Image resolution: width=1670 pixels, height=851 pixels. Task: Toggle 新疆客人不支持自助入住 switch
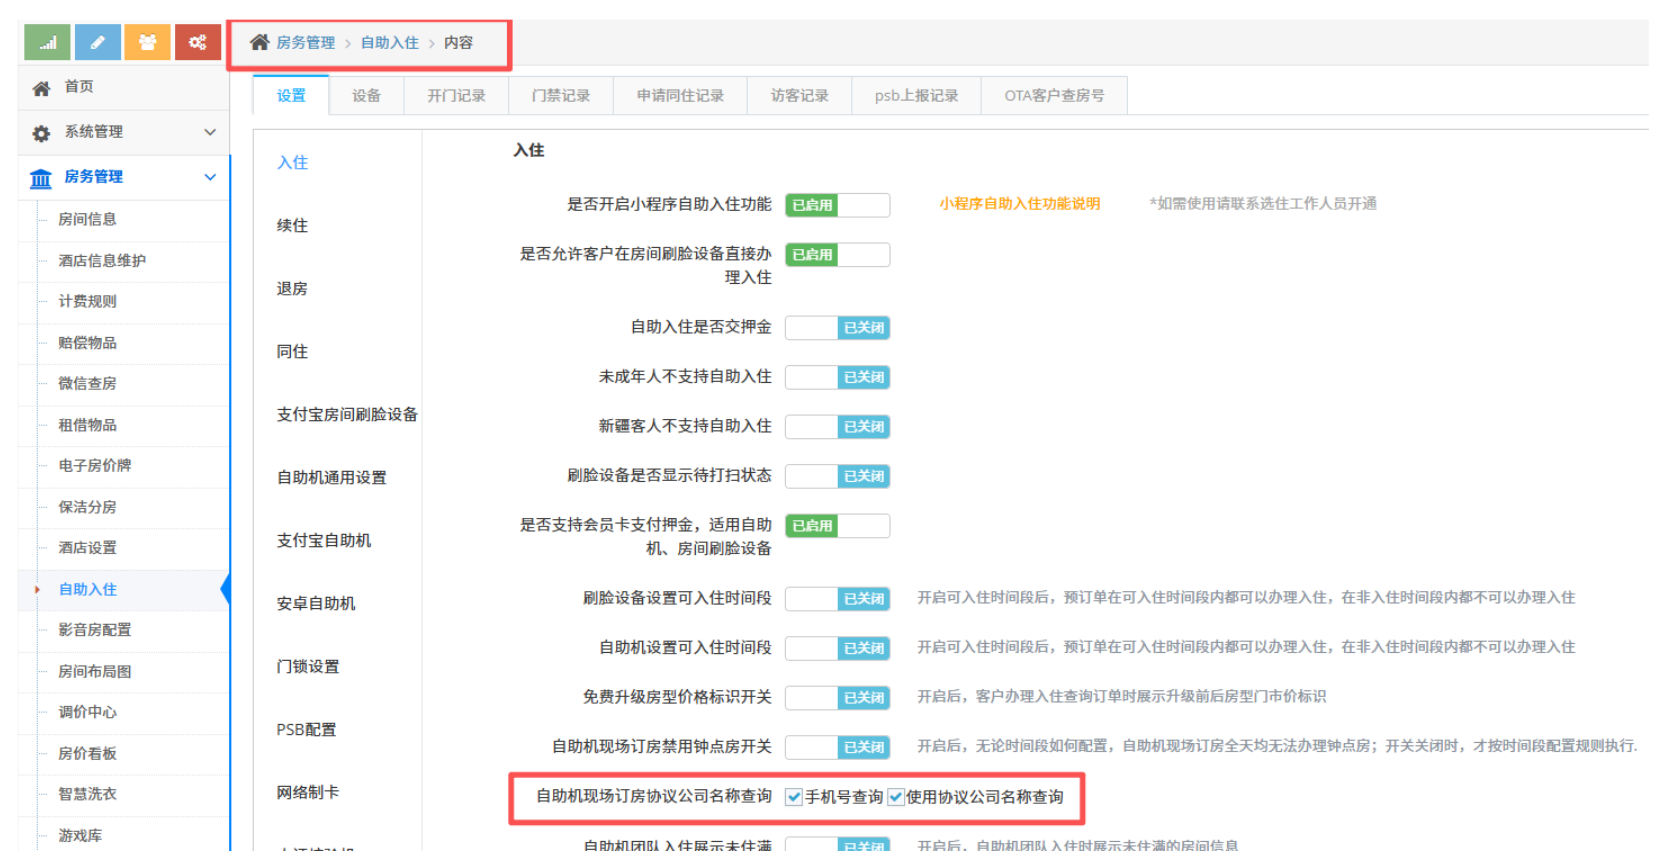[837, 427]
